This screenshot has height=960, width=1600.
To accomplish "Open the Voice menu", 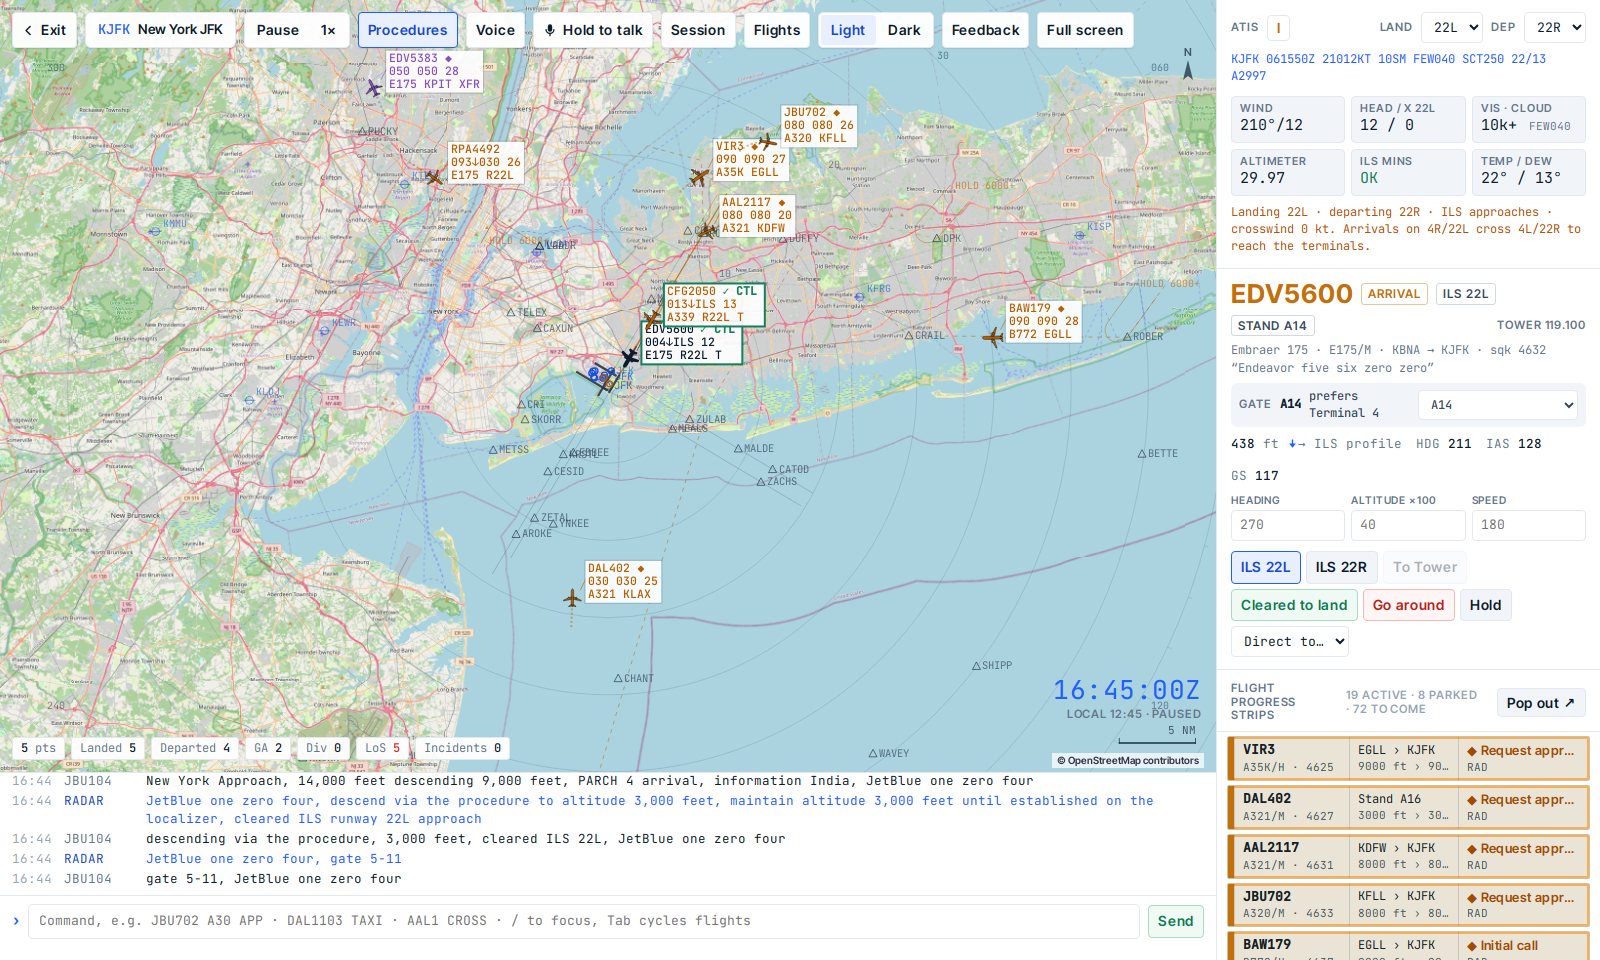I will [495, 30].
